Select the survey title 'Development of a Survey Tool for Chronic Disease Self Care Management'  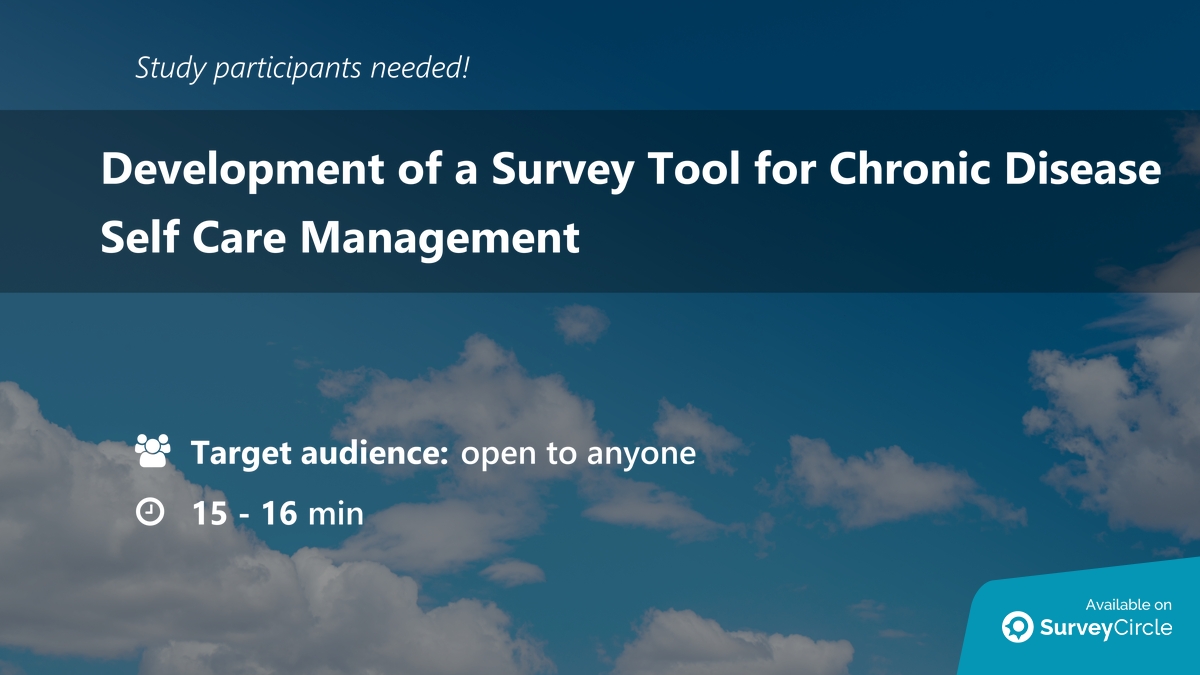point(631,204)
